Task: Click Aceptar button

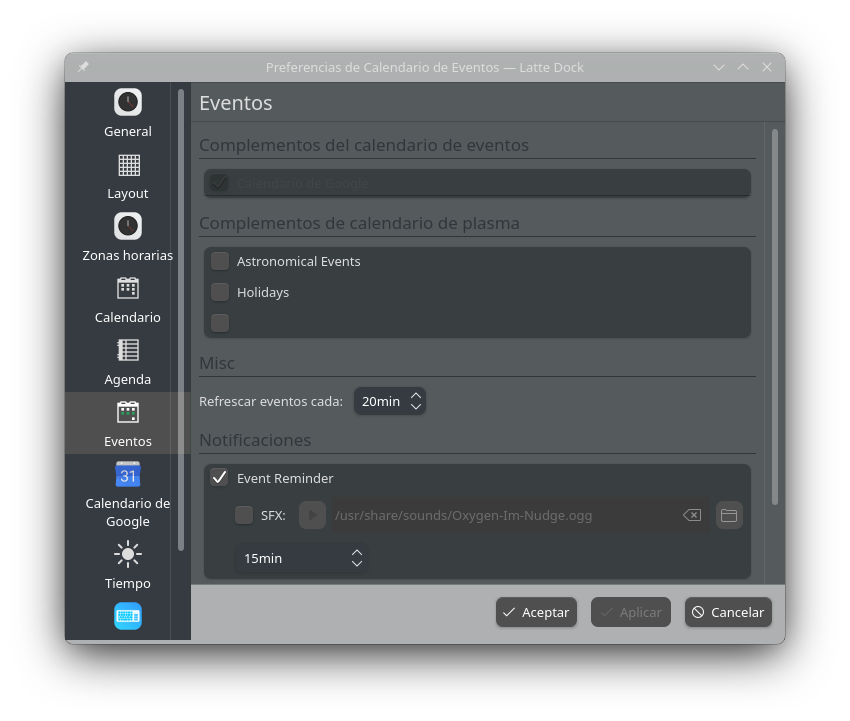Action: 536,612
